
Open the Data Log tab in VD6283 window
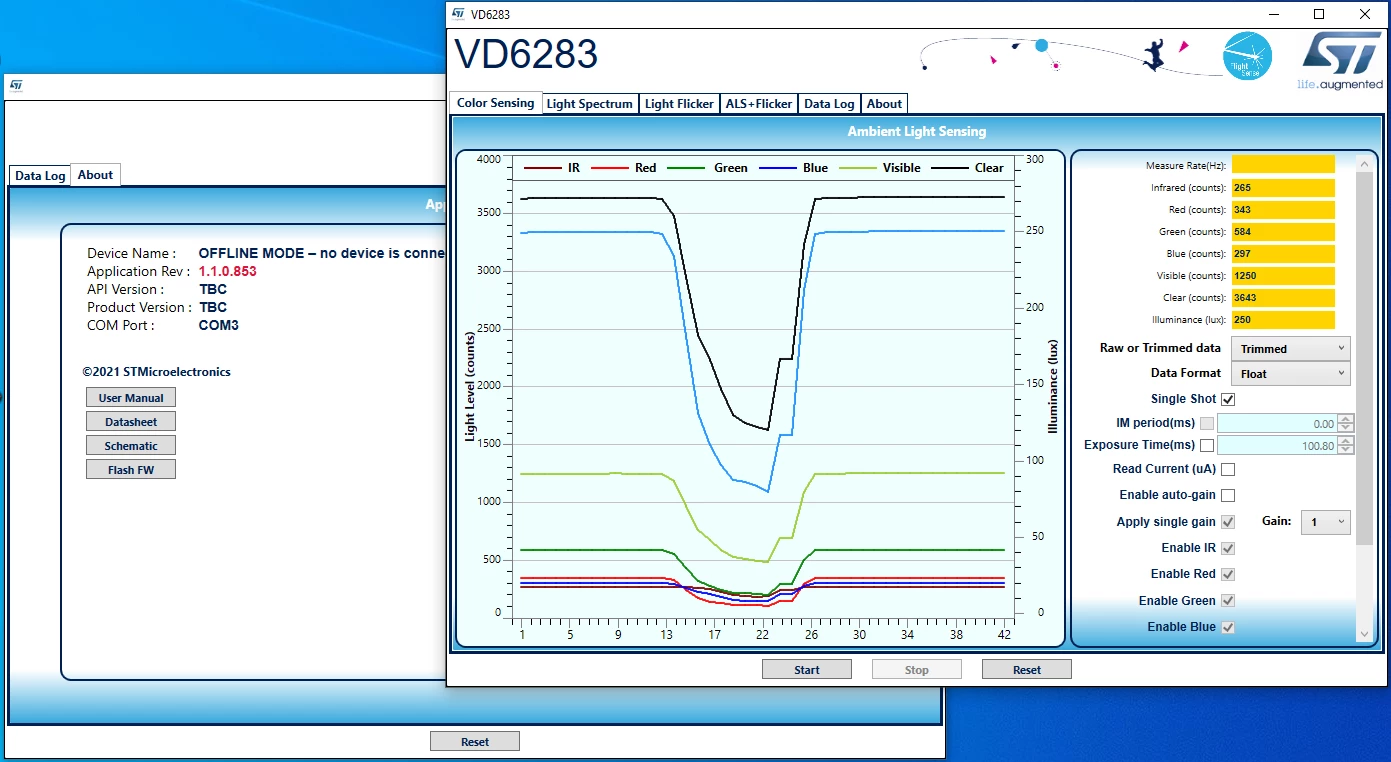[x=829, y=103]
